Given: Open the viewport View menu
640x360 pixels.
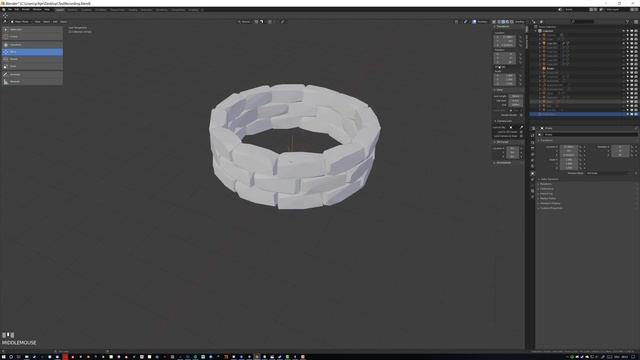Looking at the screenshot, I should click(x=38, y=22).
